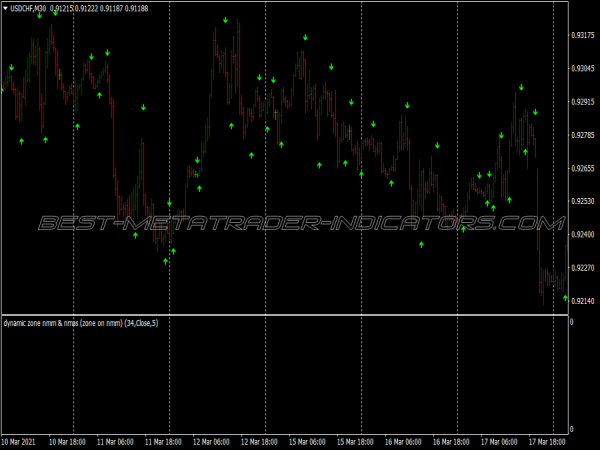This screenshot has height=450, width=600.
Task: Click price level 0.93175 on the scale
Action: (x=583, y=35)
